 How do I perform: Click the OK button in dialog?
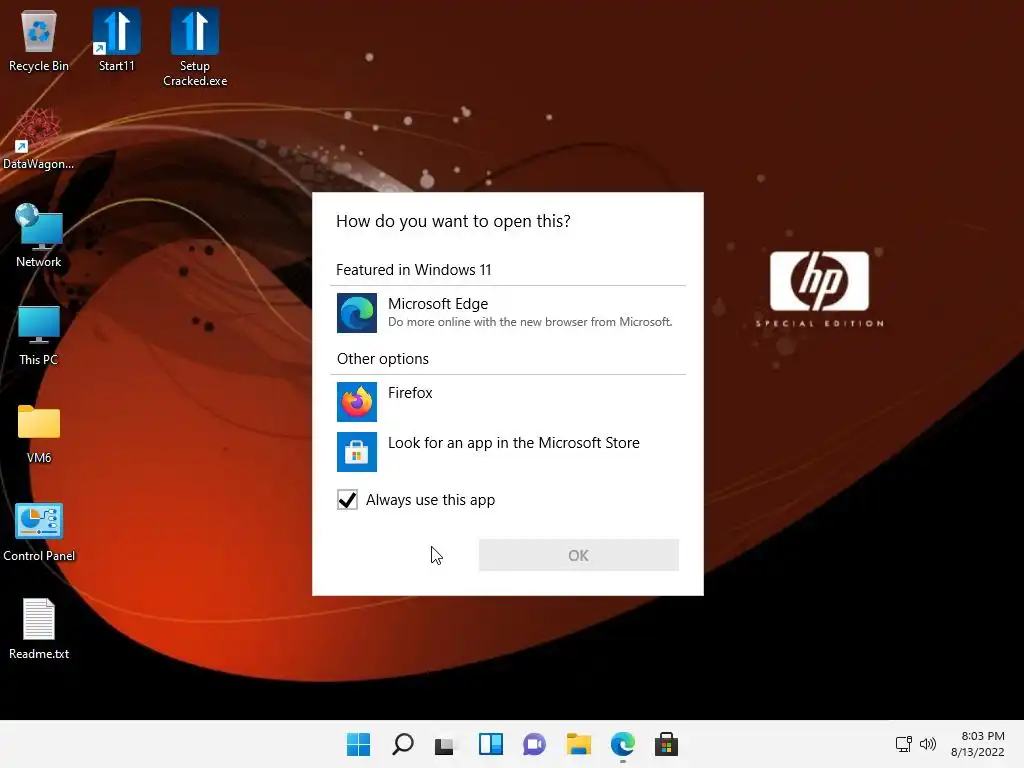579,555
